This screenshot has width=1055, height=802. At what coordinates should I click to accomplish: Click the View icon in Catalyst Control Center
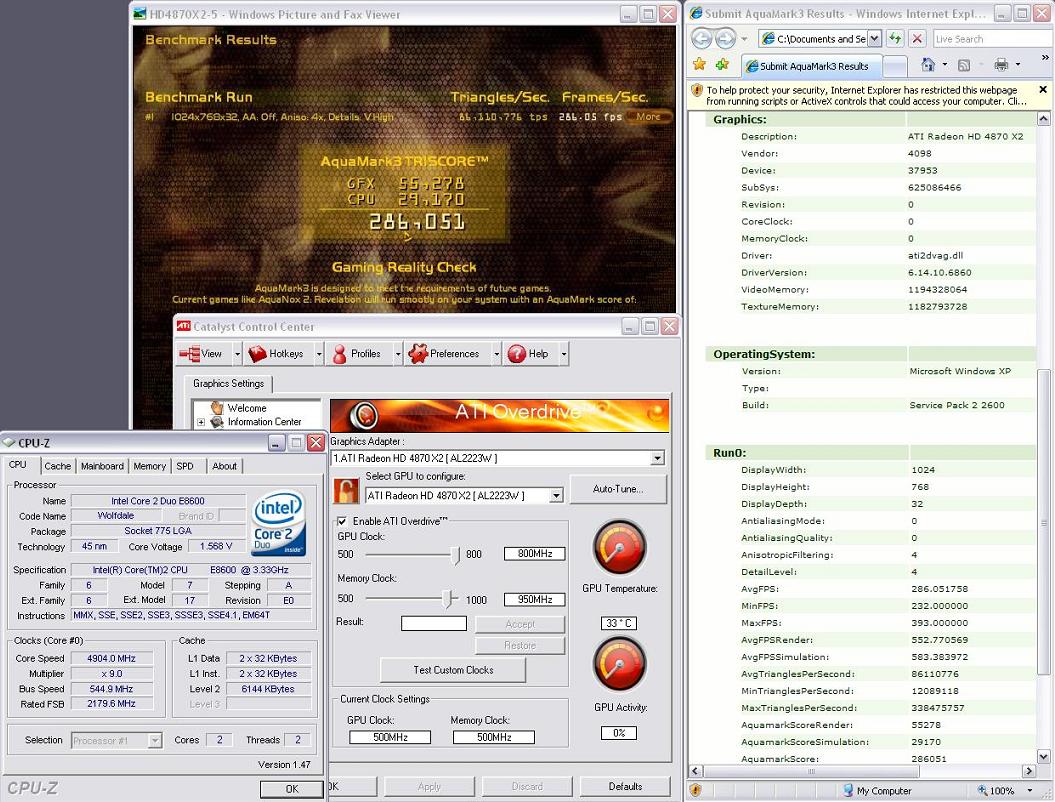[190, 354]
